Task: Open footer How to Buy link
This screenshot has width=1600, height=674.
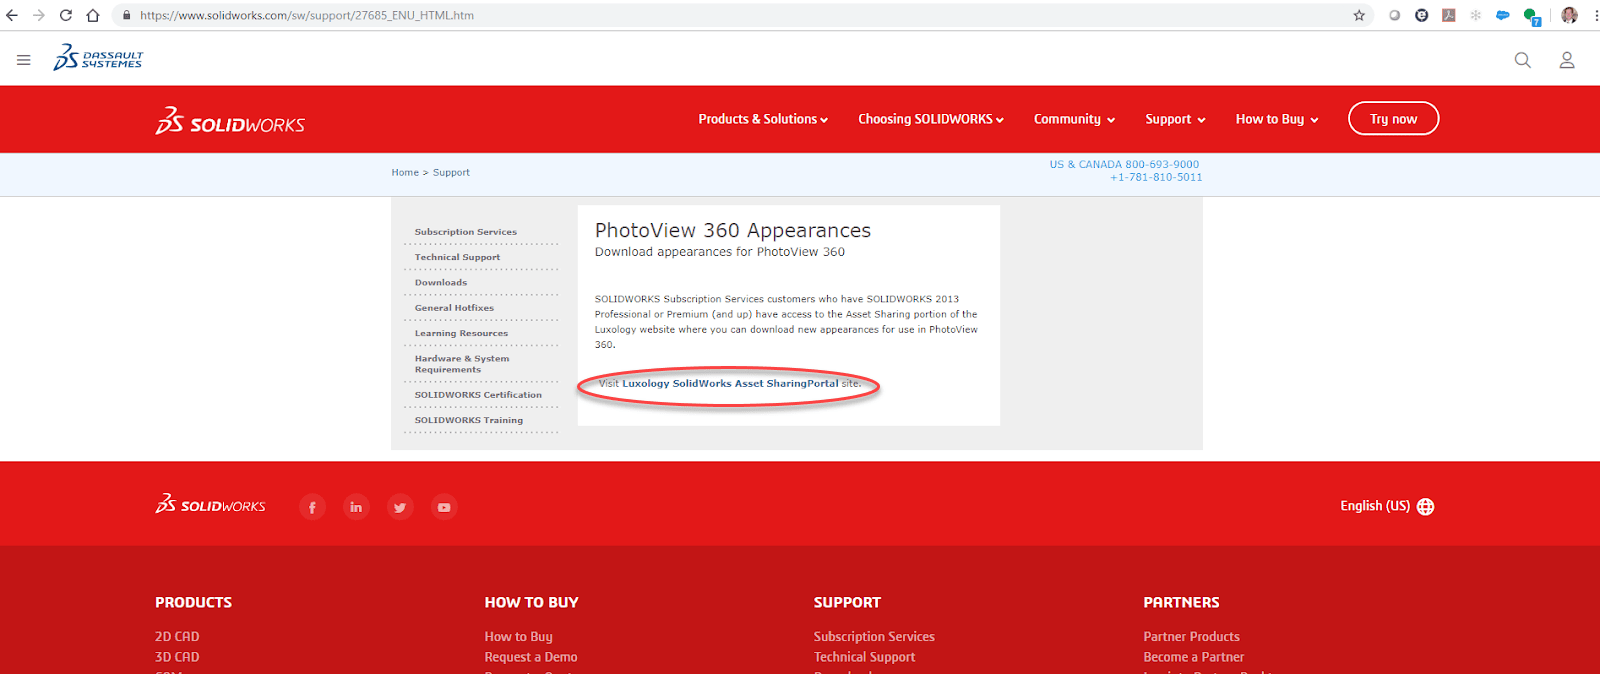Action: (x=518, y=636)
